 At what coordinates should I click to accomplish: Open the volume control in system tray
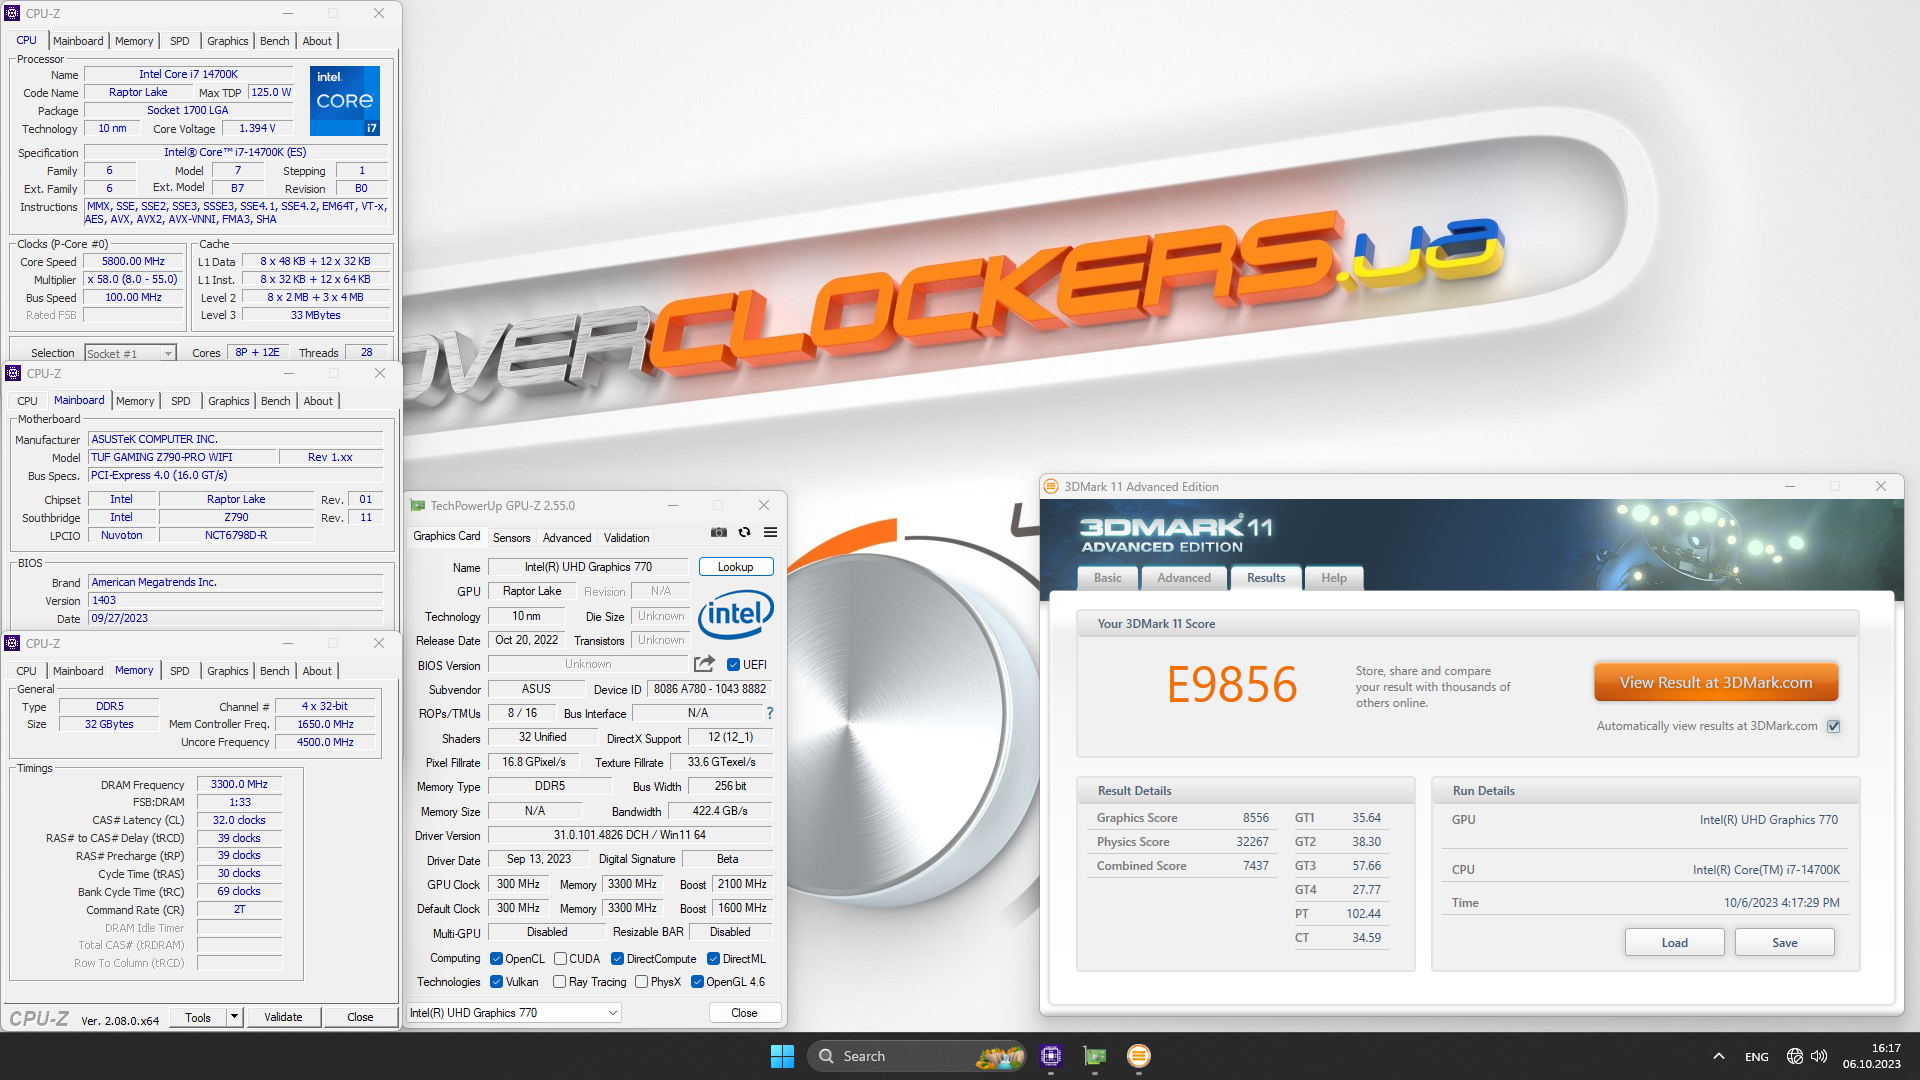point(1819,1056)
